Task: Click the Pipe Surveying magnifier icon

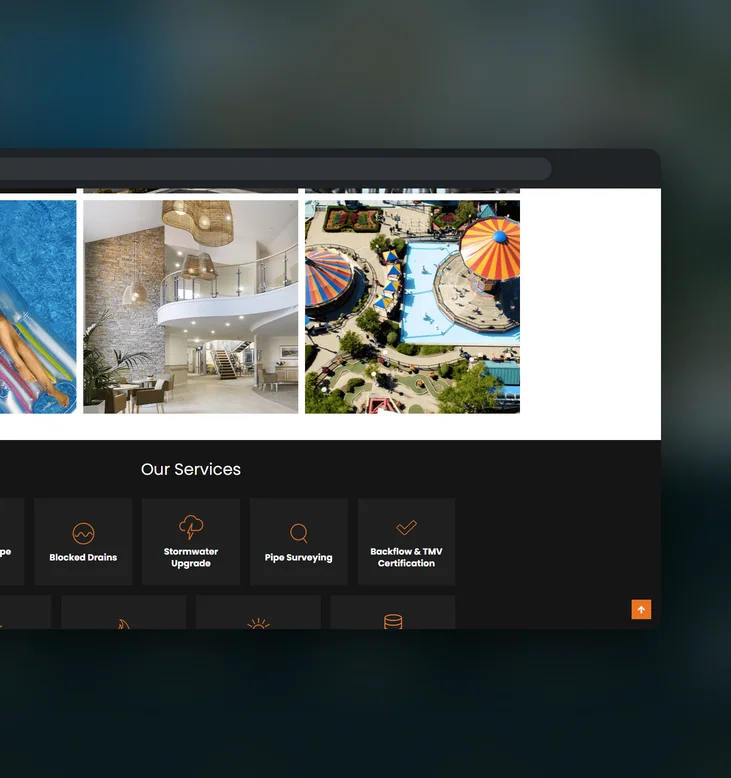Action: [x=299, y=533]
